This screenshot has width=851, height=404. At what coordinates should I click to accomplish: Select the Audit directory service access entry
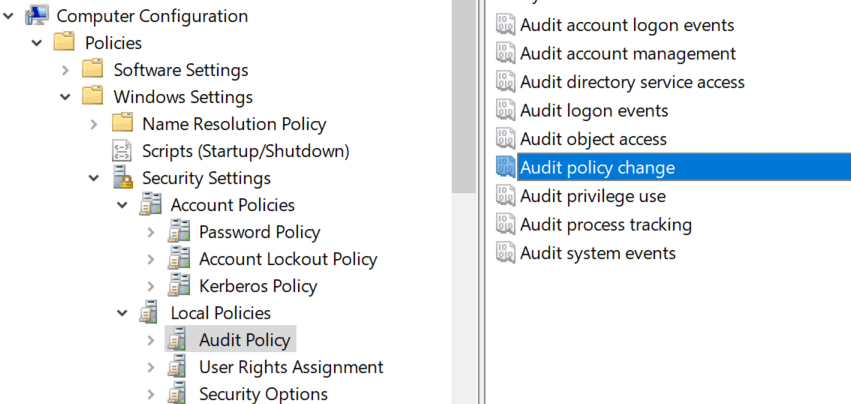(x=632, y=82)
